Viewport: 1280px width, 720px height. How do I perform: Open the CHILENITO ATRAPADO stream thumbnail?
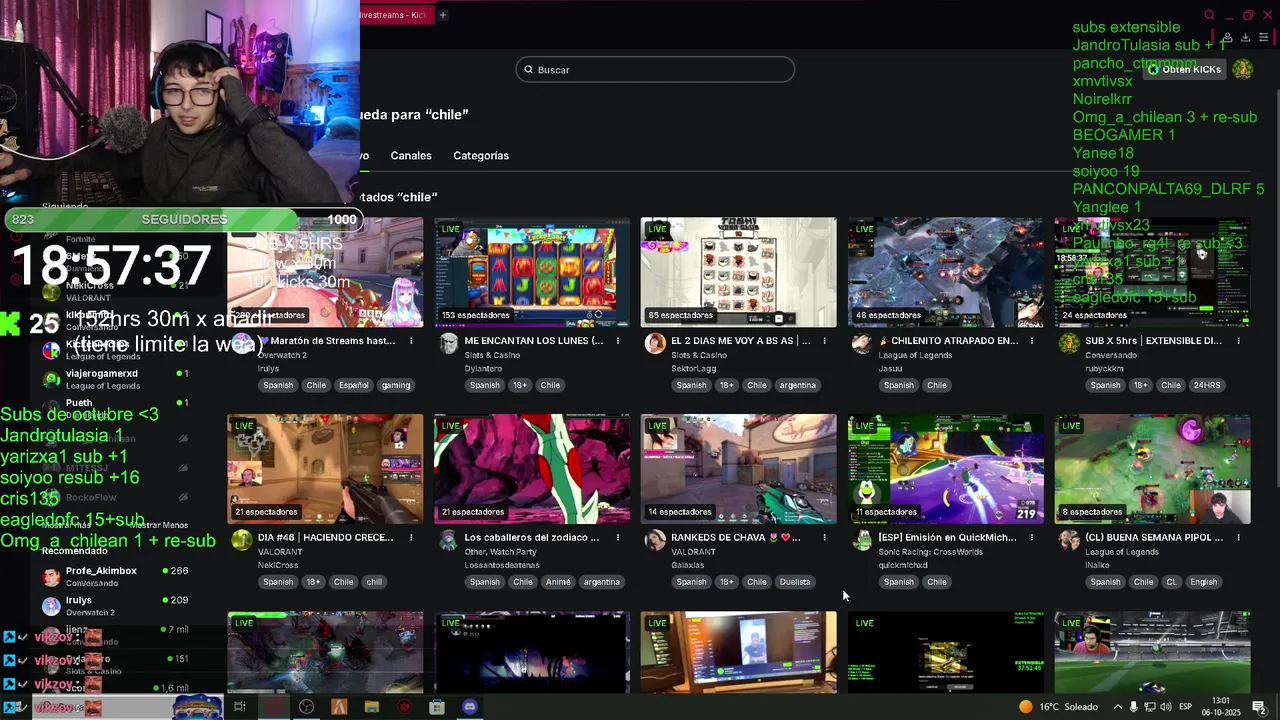[945, 272]
